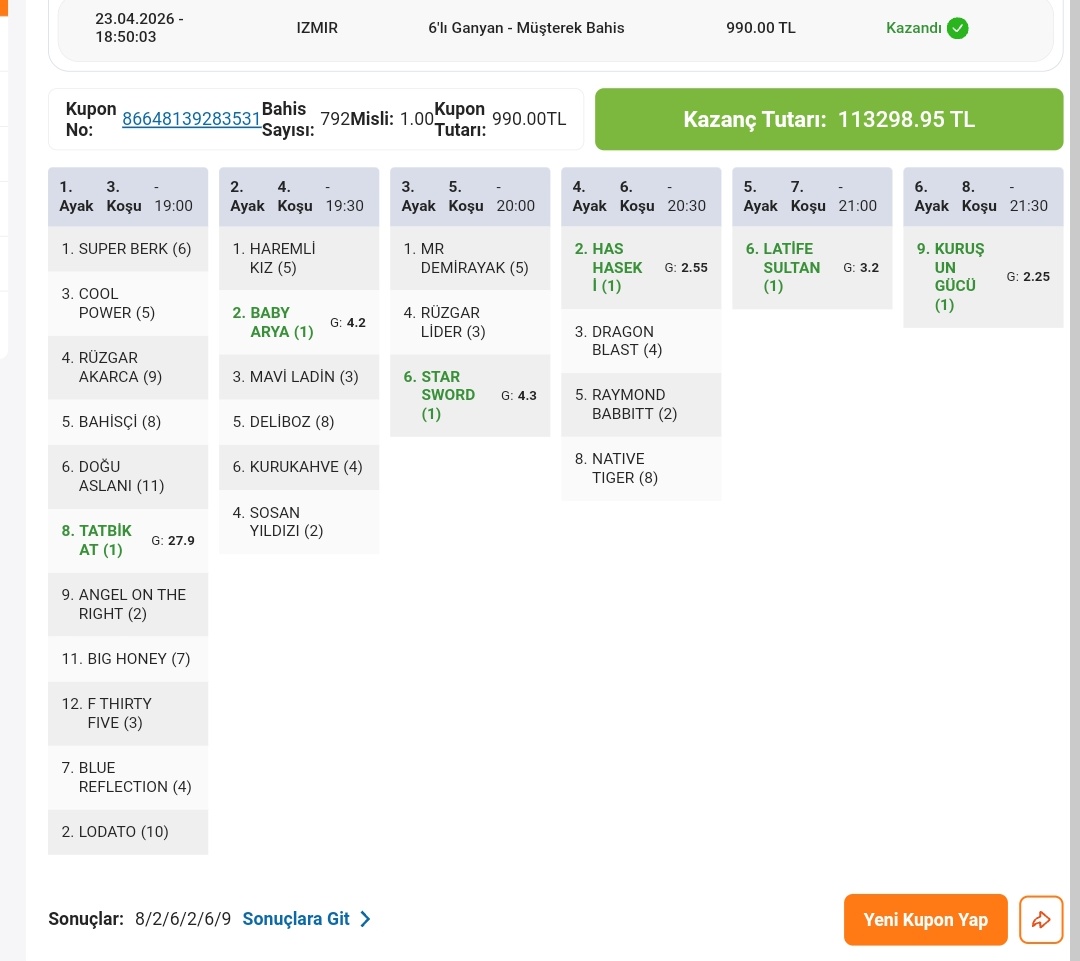The height and width of the screenshot is (961, 1080).
Task: Click results text 8/2/6/2/6/9
Action: pyautogui.click(x=183, y=919)
